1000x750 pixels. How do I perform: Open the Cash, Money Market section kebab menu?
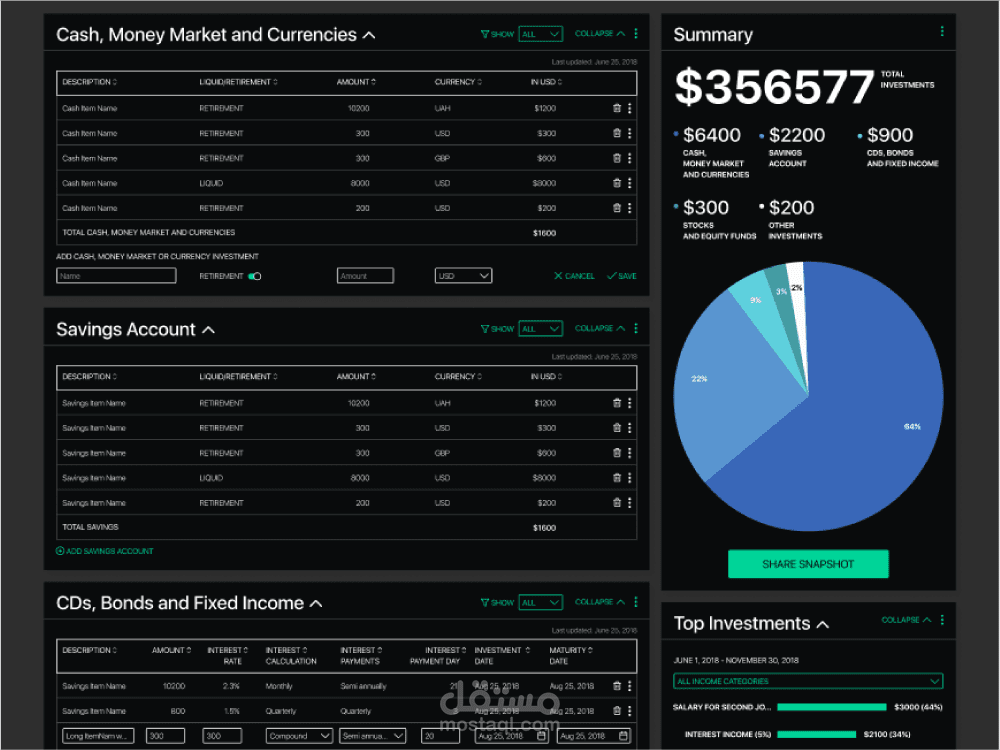click(636, 33)
